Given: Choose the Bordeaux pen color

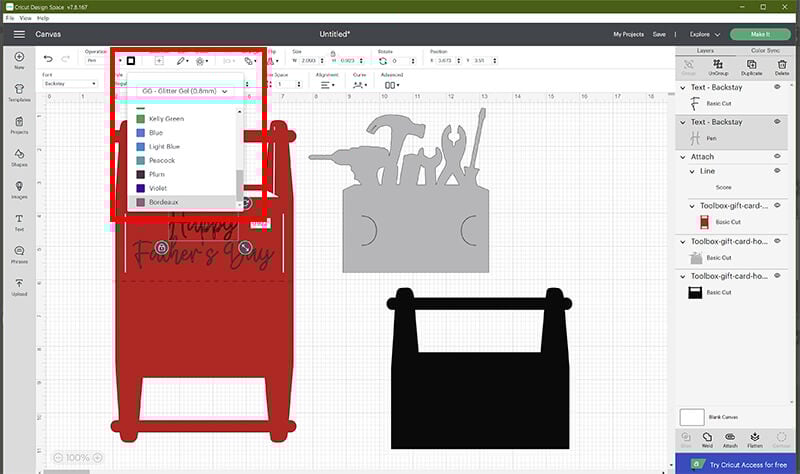Looking at the screenshot, I should 162,202.
